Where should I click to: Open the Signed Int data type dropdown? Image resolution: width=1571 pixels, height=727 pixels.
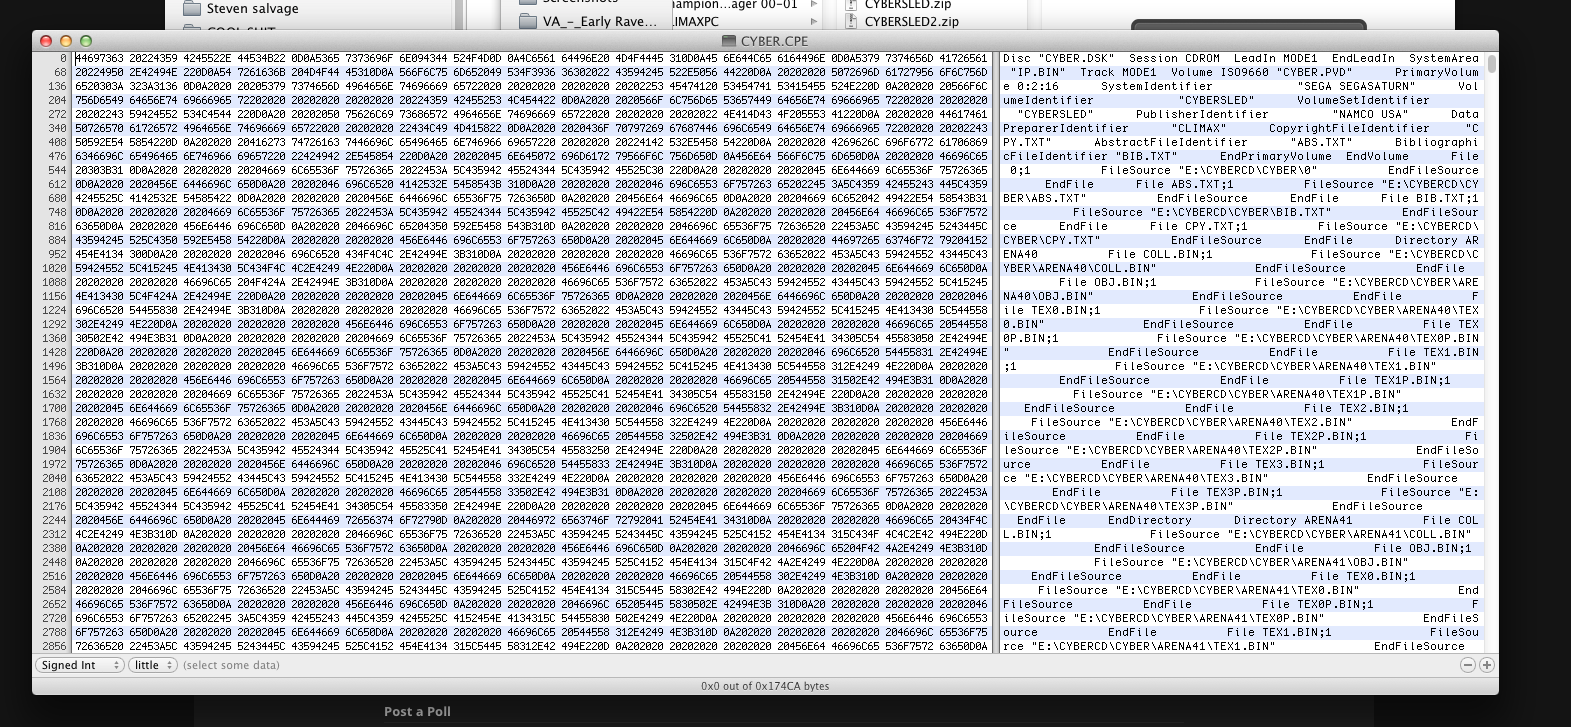(78, 665)
